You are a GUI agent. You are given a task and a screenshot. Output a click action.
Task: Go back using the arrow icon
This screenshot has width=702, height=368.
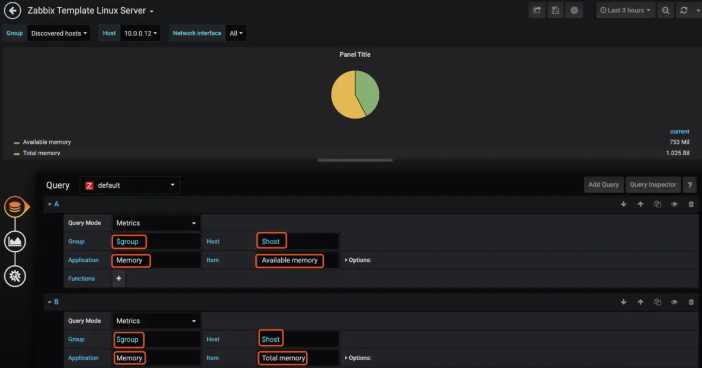click(13, 11)
